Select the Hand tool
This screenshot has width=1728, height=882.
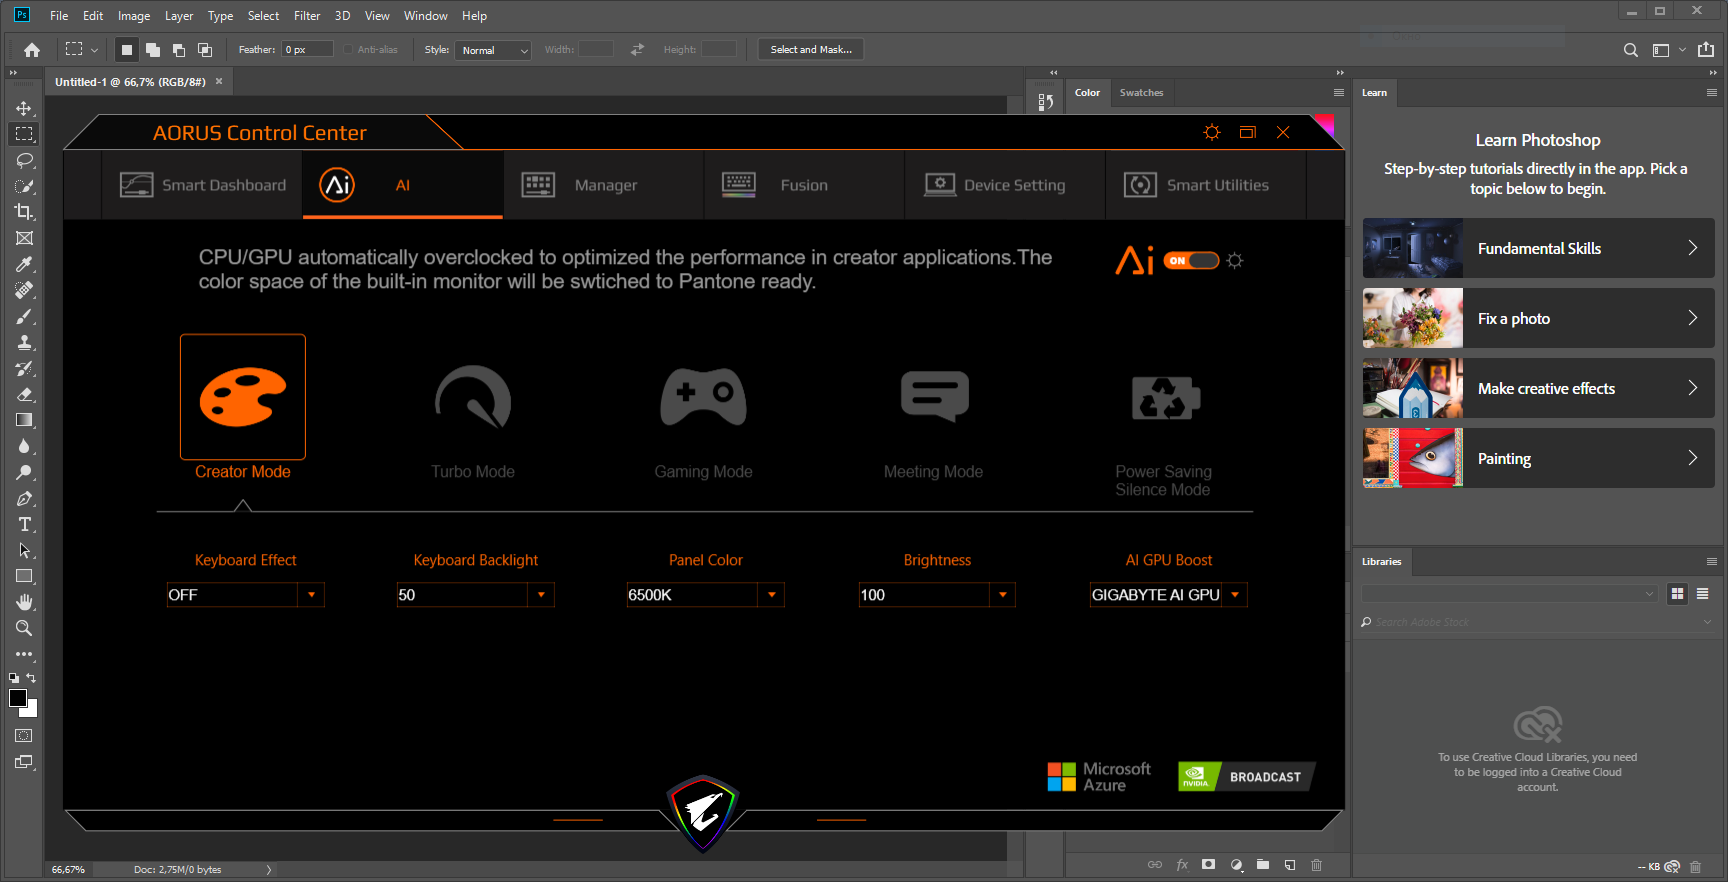(24, 602)
